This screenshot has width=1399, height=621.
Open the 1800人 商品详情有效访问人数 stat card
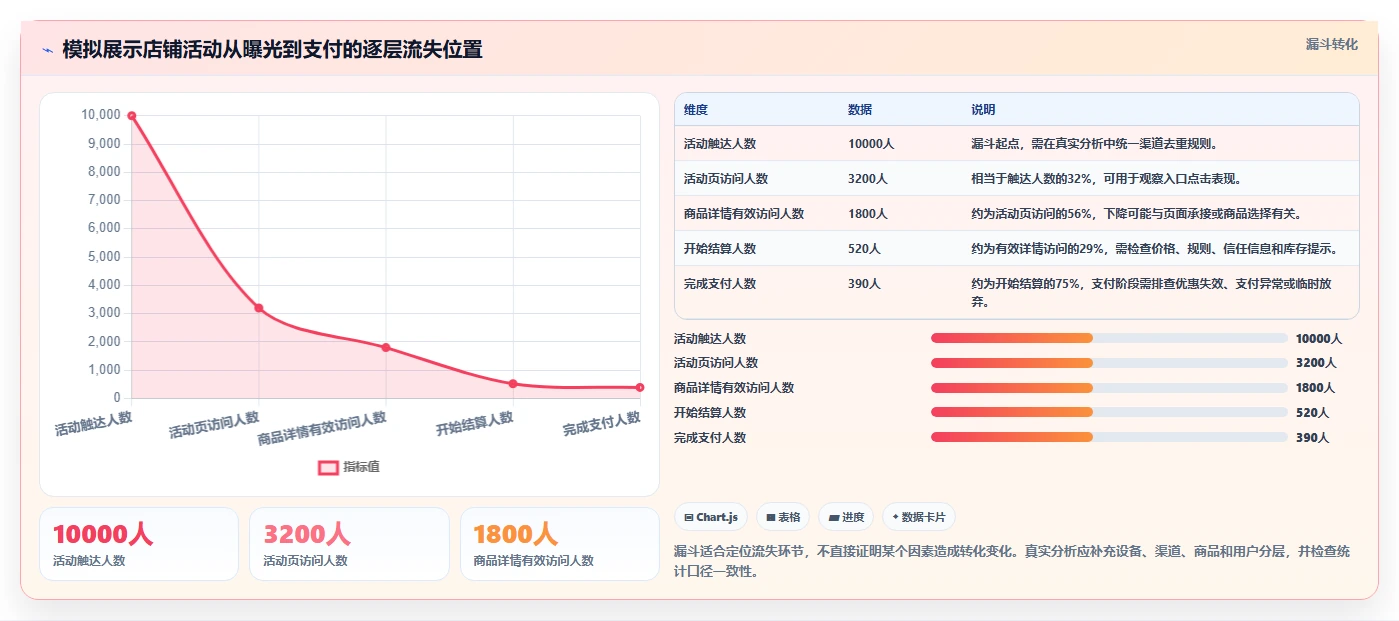coord(560,544)
